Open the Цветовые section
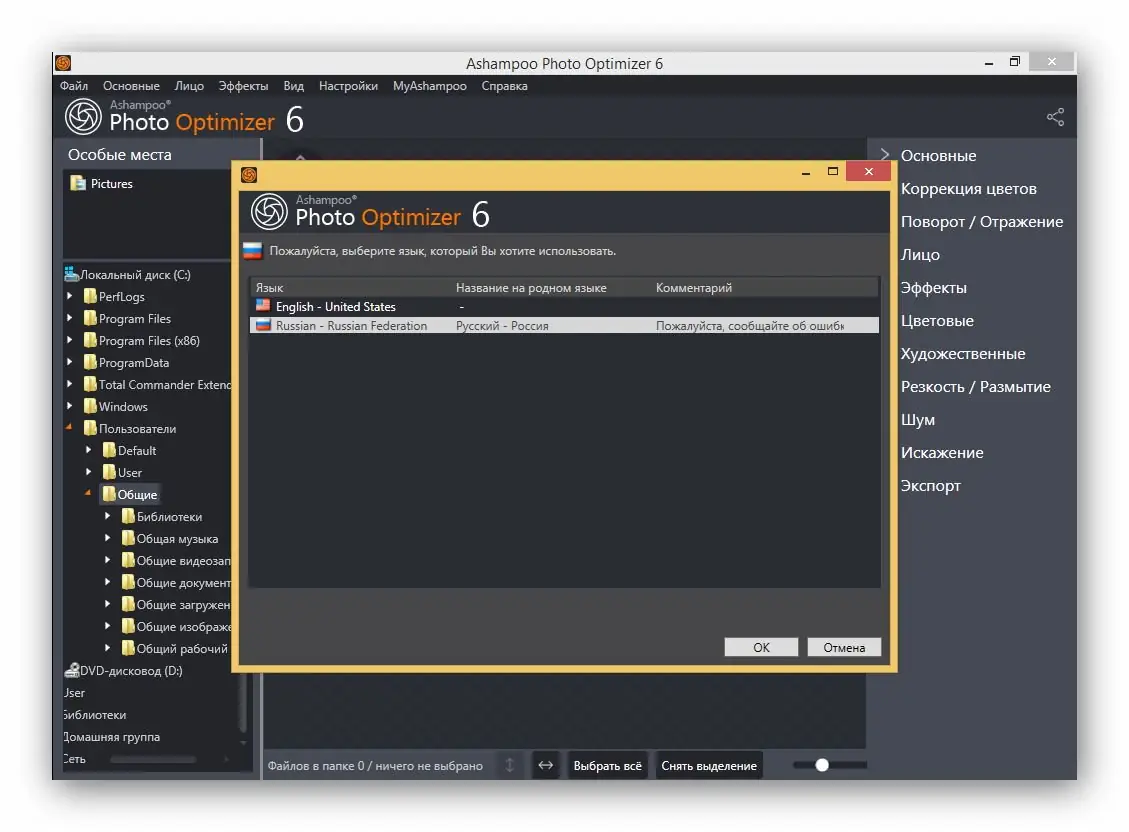Viewport: 1129px width, 832px height. pos(937,320)
